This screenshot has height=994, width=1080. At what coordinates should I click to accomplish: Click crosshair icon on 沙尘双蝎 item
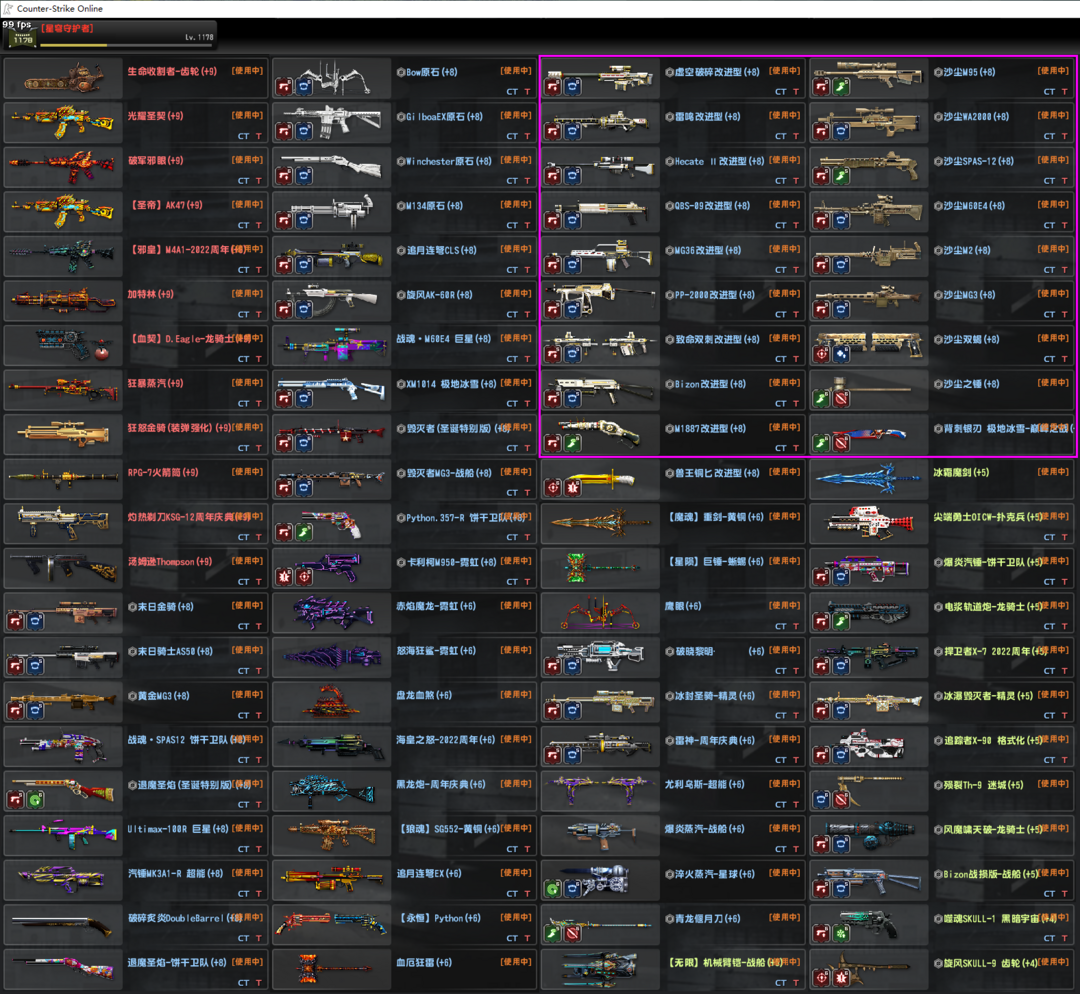coord(822,354)
